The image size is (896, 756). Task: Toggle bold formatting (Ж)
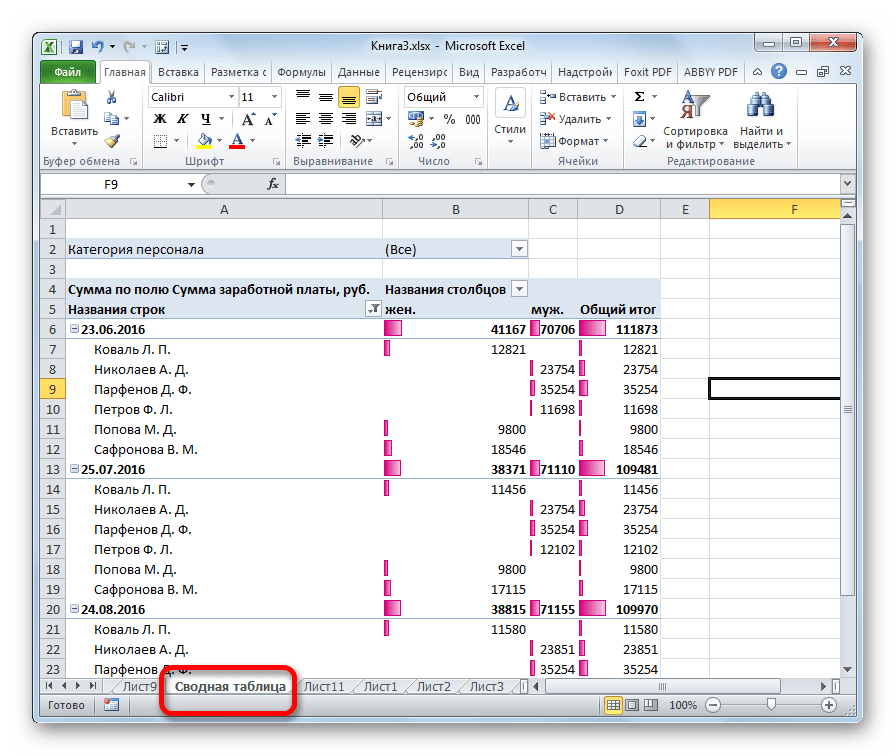159,119
